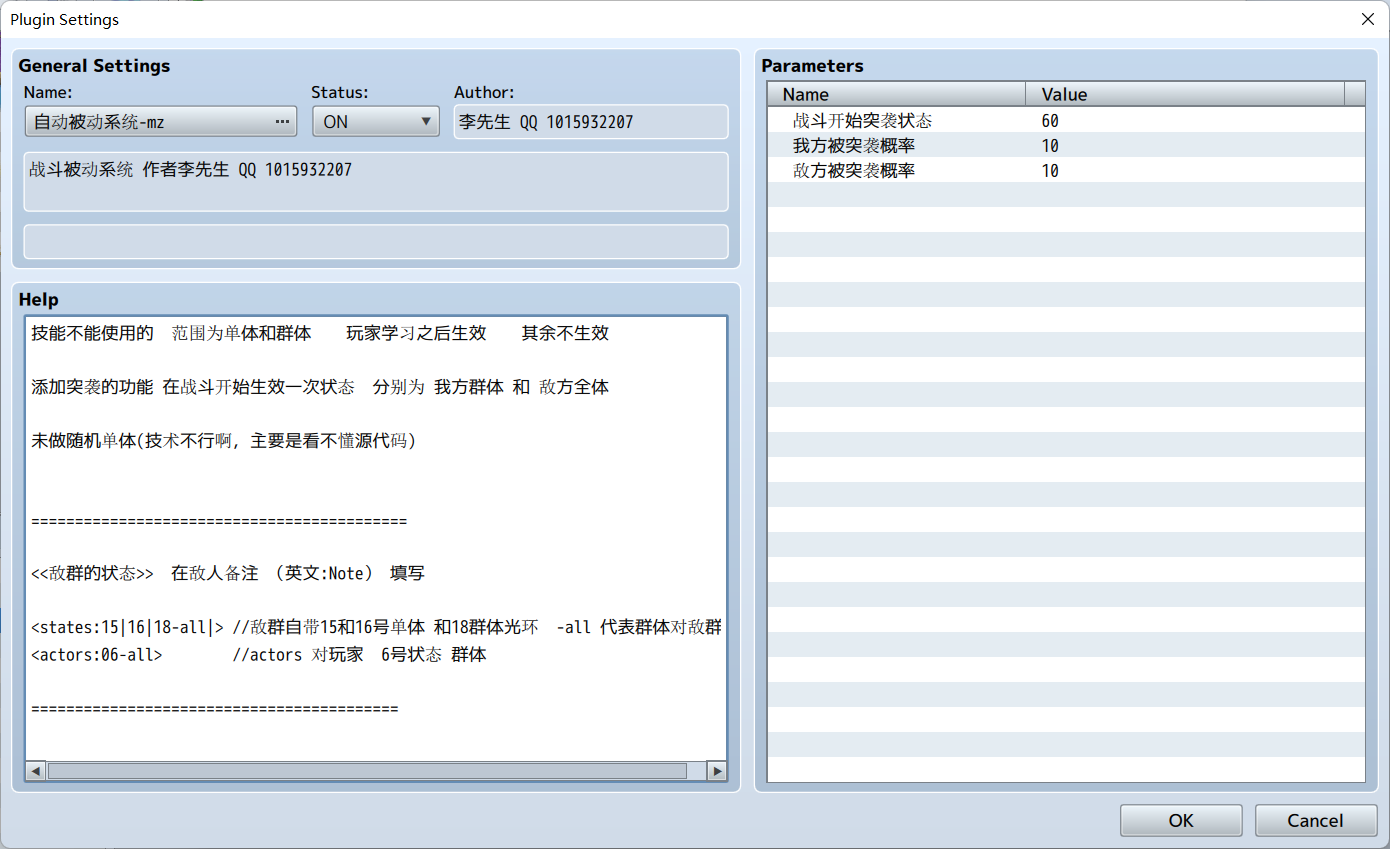Viewport: 1390px width, 849px height.
Task: Click the description box 战斗被动系统
Action: 376,181
